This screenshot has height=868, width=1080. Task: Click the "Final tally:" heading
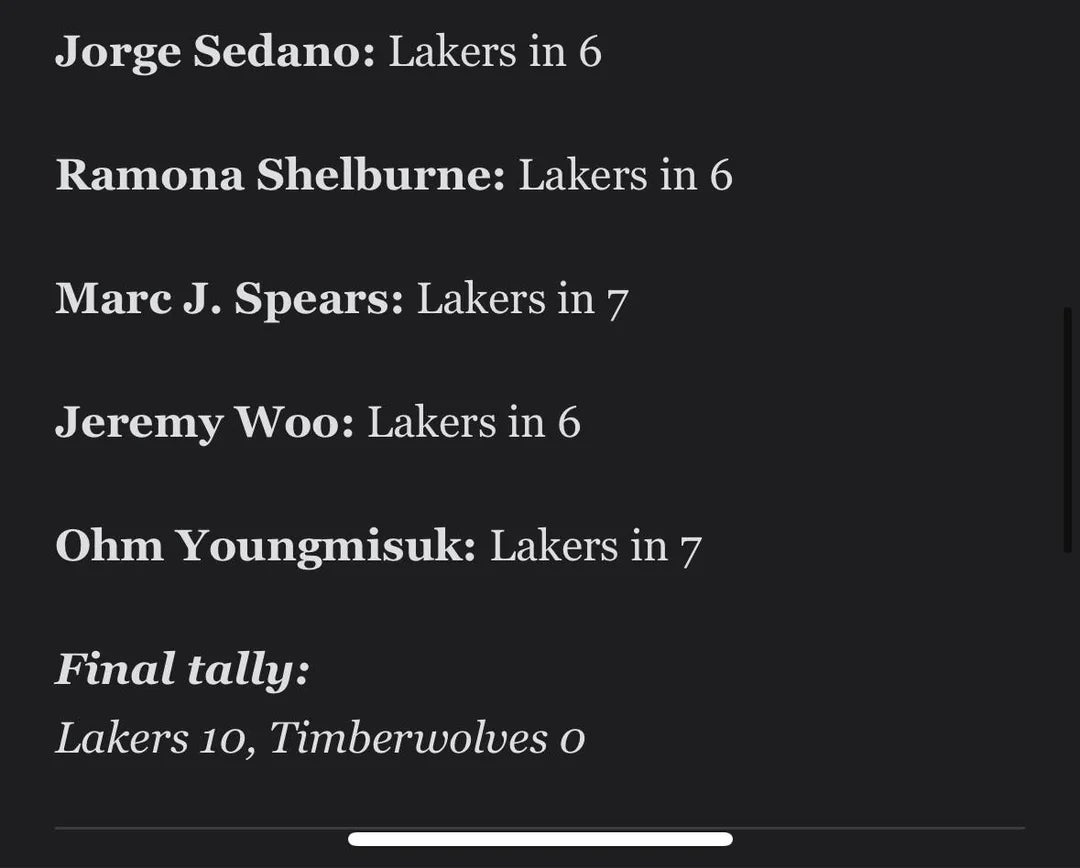point(182,670)
